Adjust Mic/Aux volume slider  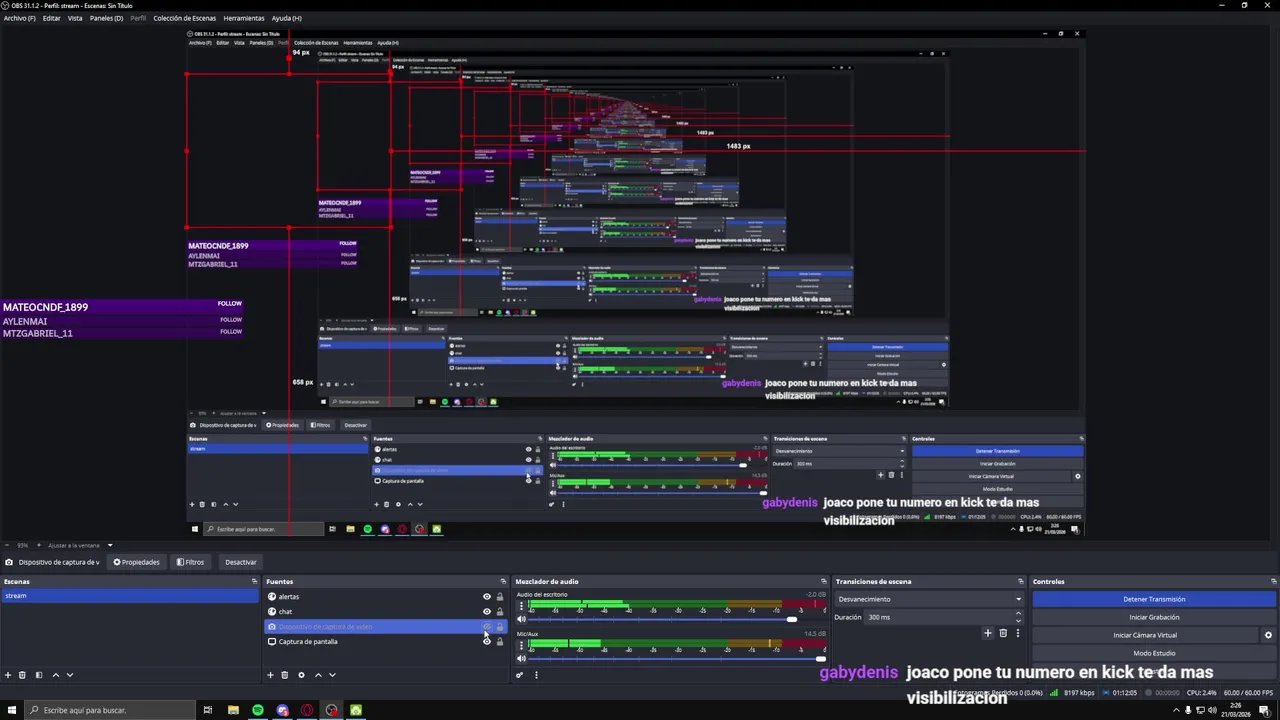tap(821, 658)
